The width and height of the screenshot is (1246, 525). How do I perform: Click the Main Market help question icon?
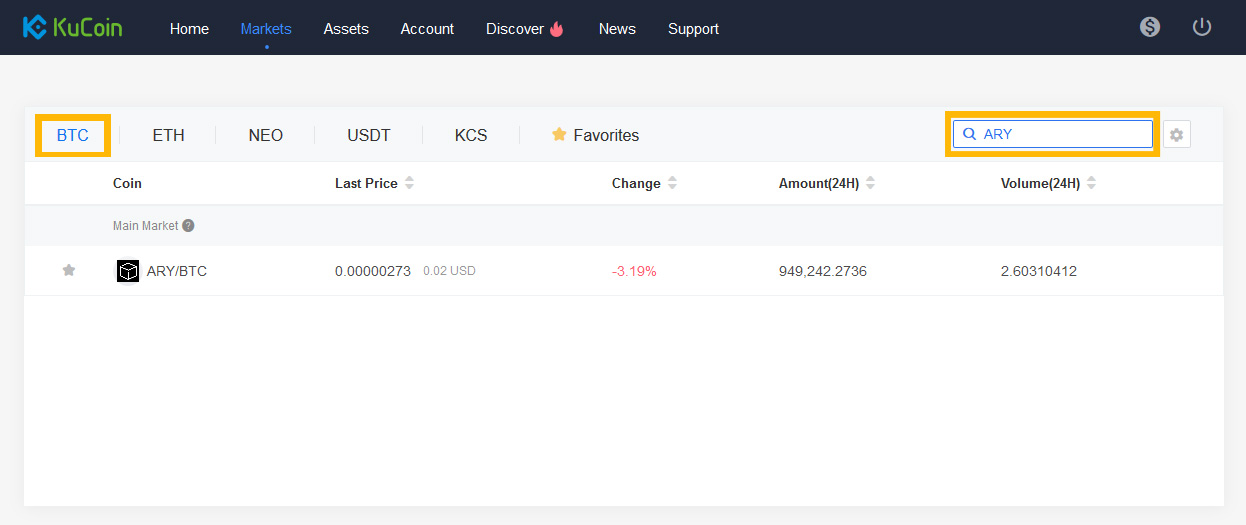point(188,226)
